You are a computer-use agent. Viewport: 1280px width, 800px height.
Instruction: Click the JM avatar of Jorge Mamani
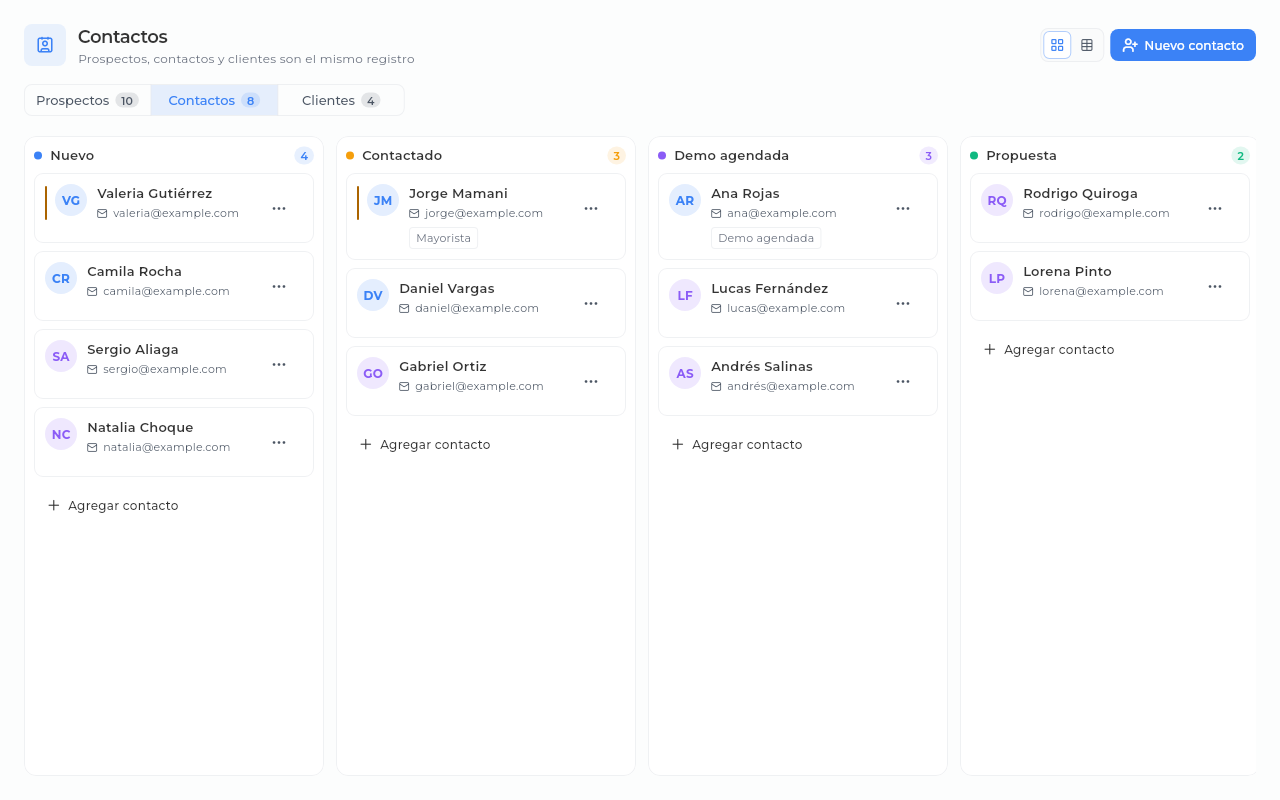pos(383,200)
